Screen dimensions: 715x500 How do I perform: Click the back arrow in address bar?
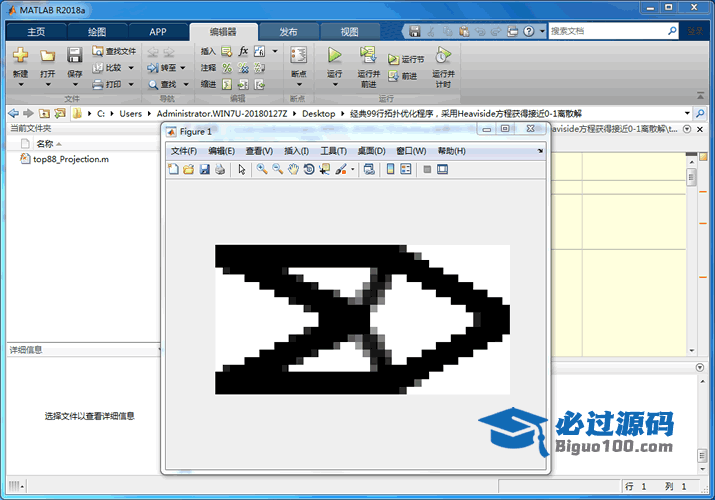[x=14, y=113]
